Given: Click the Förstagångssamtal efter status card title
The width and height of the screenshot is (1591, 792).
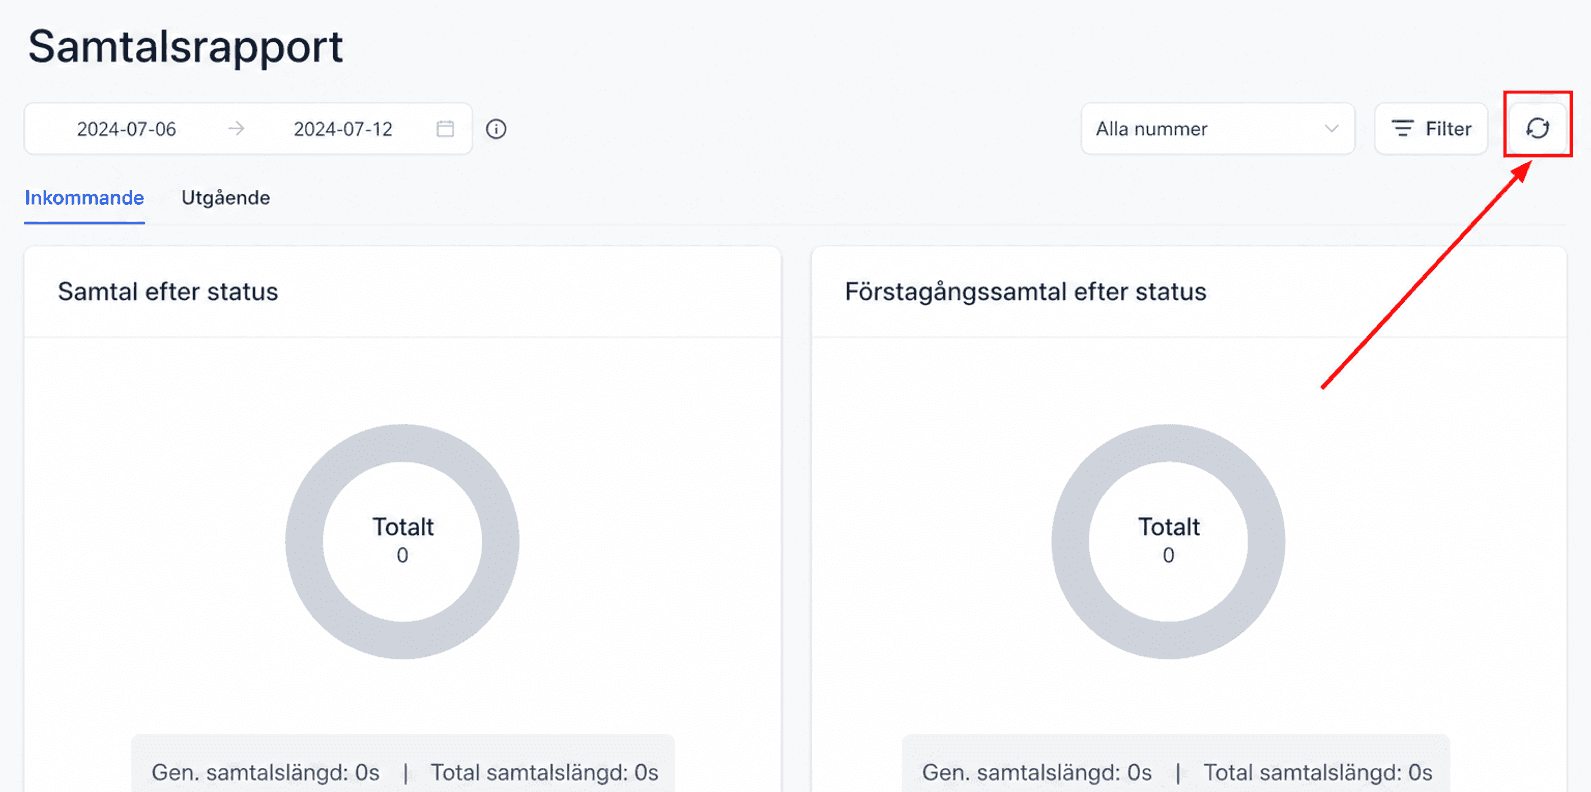Looking at the screenshot, I should point(1026,292).
